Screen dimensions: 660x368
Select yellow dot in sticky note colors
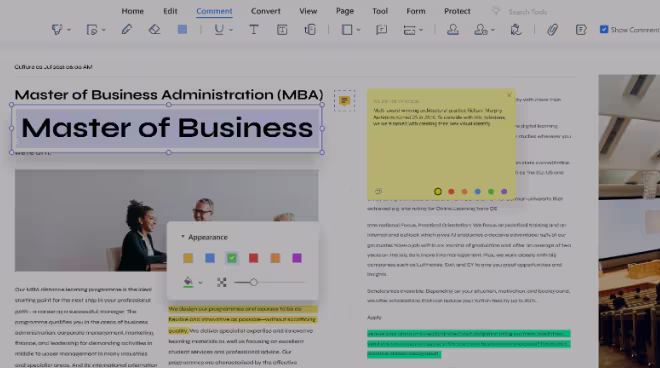438,192
